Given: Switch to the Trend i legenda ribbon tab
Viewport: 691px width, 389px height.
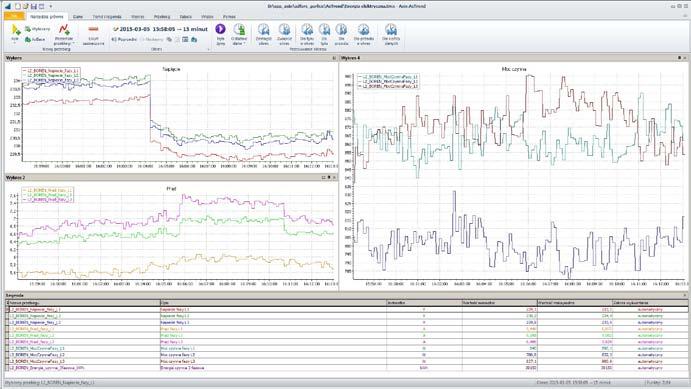Looking at the screenshot, I should coord(107,17).
